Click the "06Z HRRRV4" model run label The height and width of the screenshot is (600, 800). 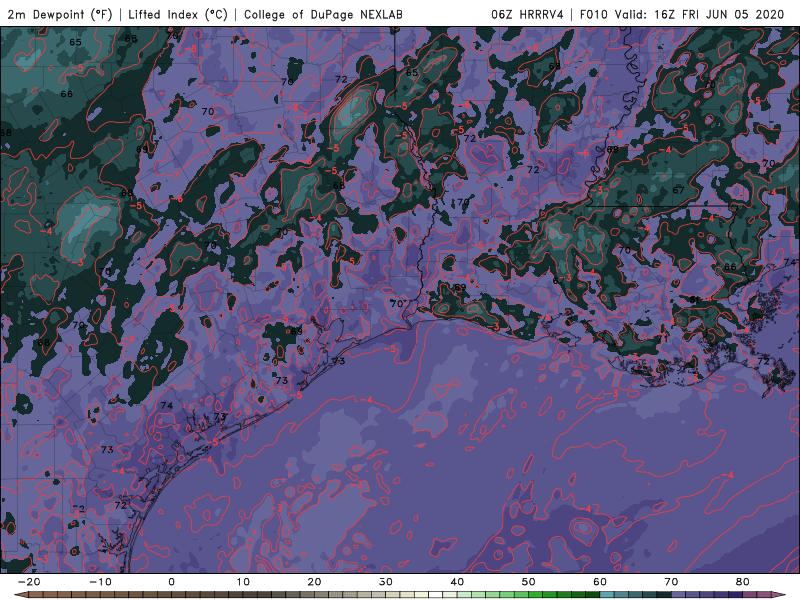point(527,14)
